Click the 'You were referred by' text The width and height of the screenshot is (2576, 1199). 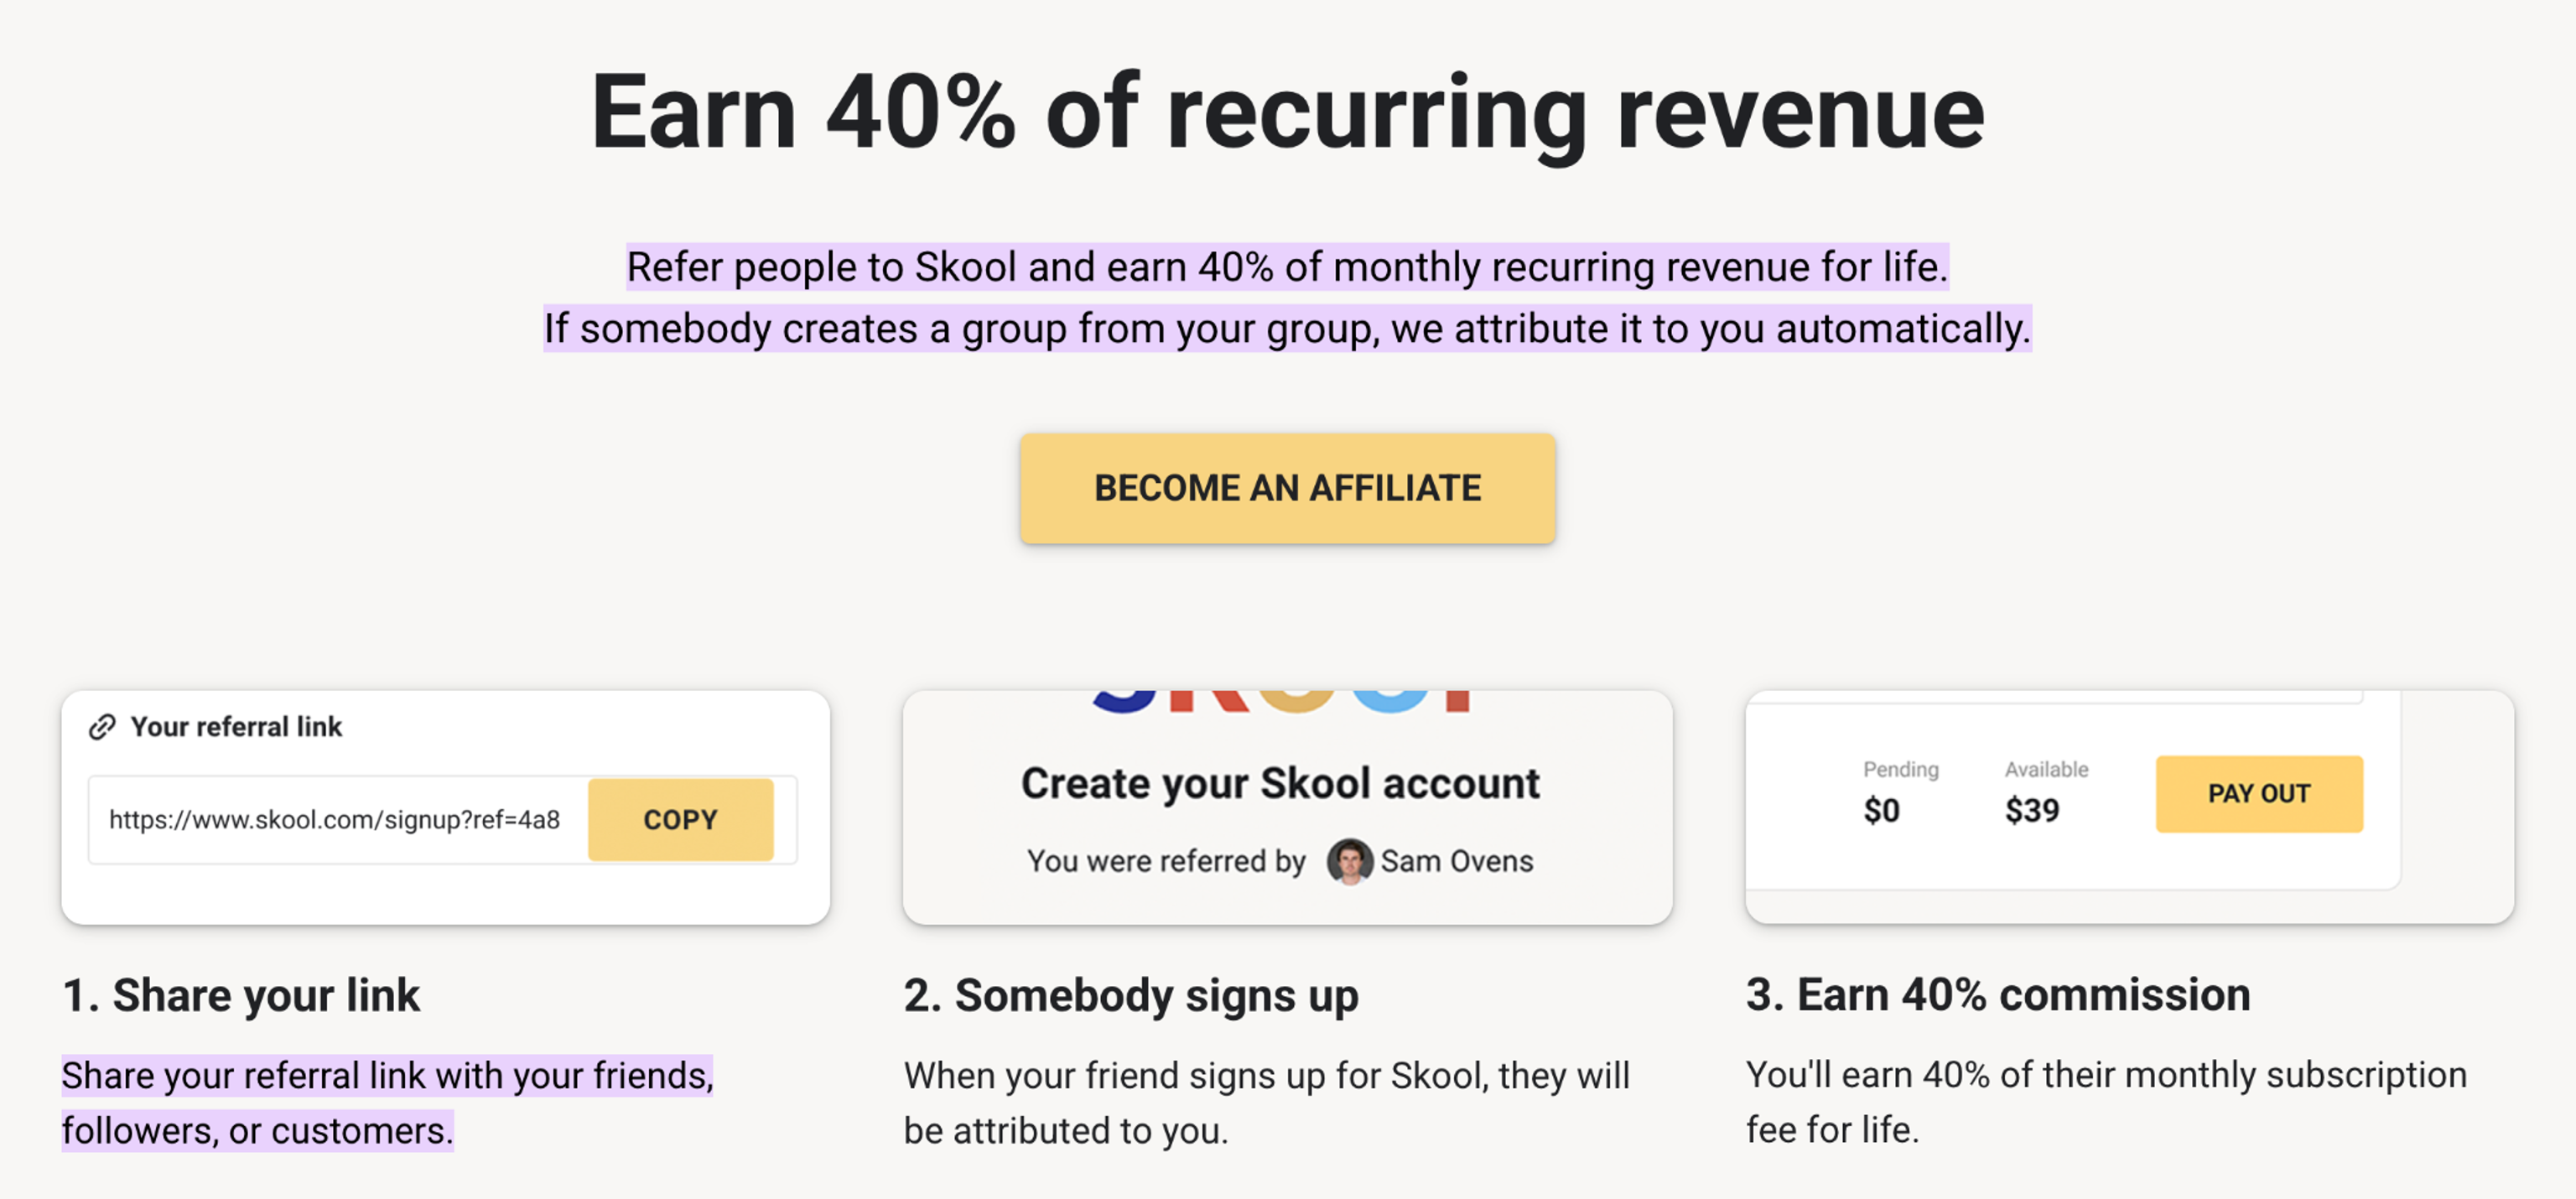pyautogui.click(x=1166, y=861)
